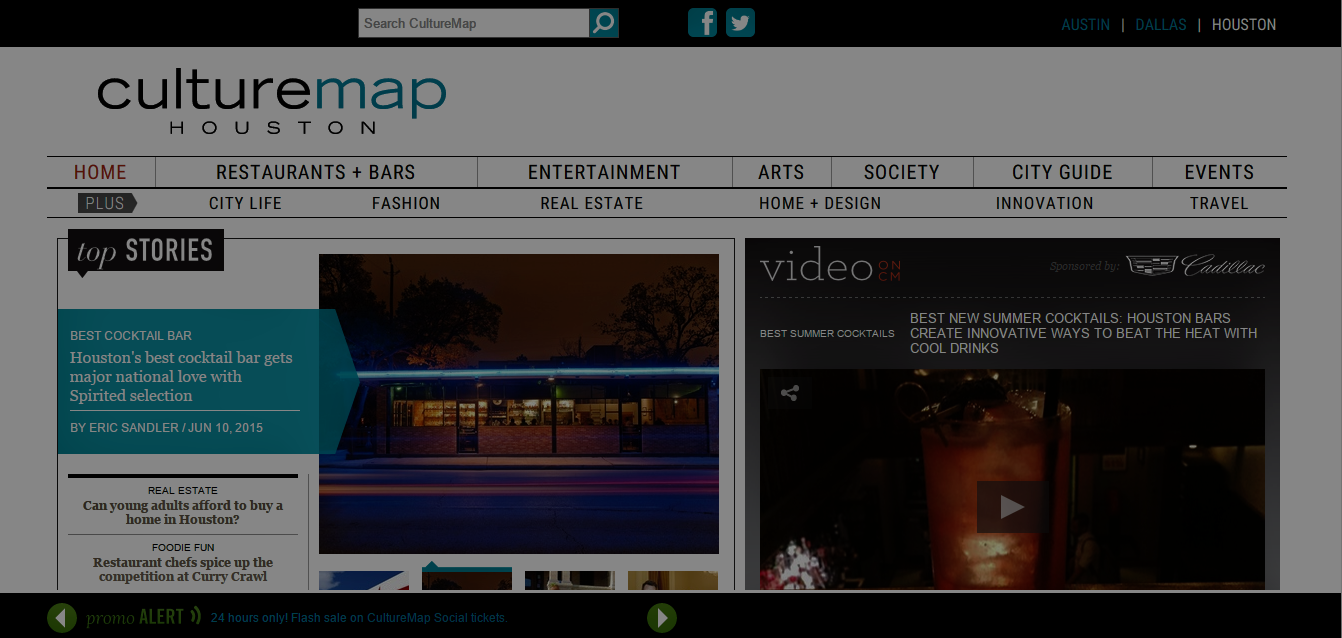
Task: Click the PLUS tag label
Action: 106,203
